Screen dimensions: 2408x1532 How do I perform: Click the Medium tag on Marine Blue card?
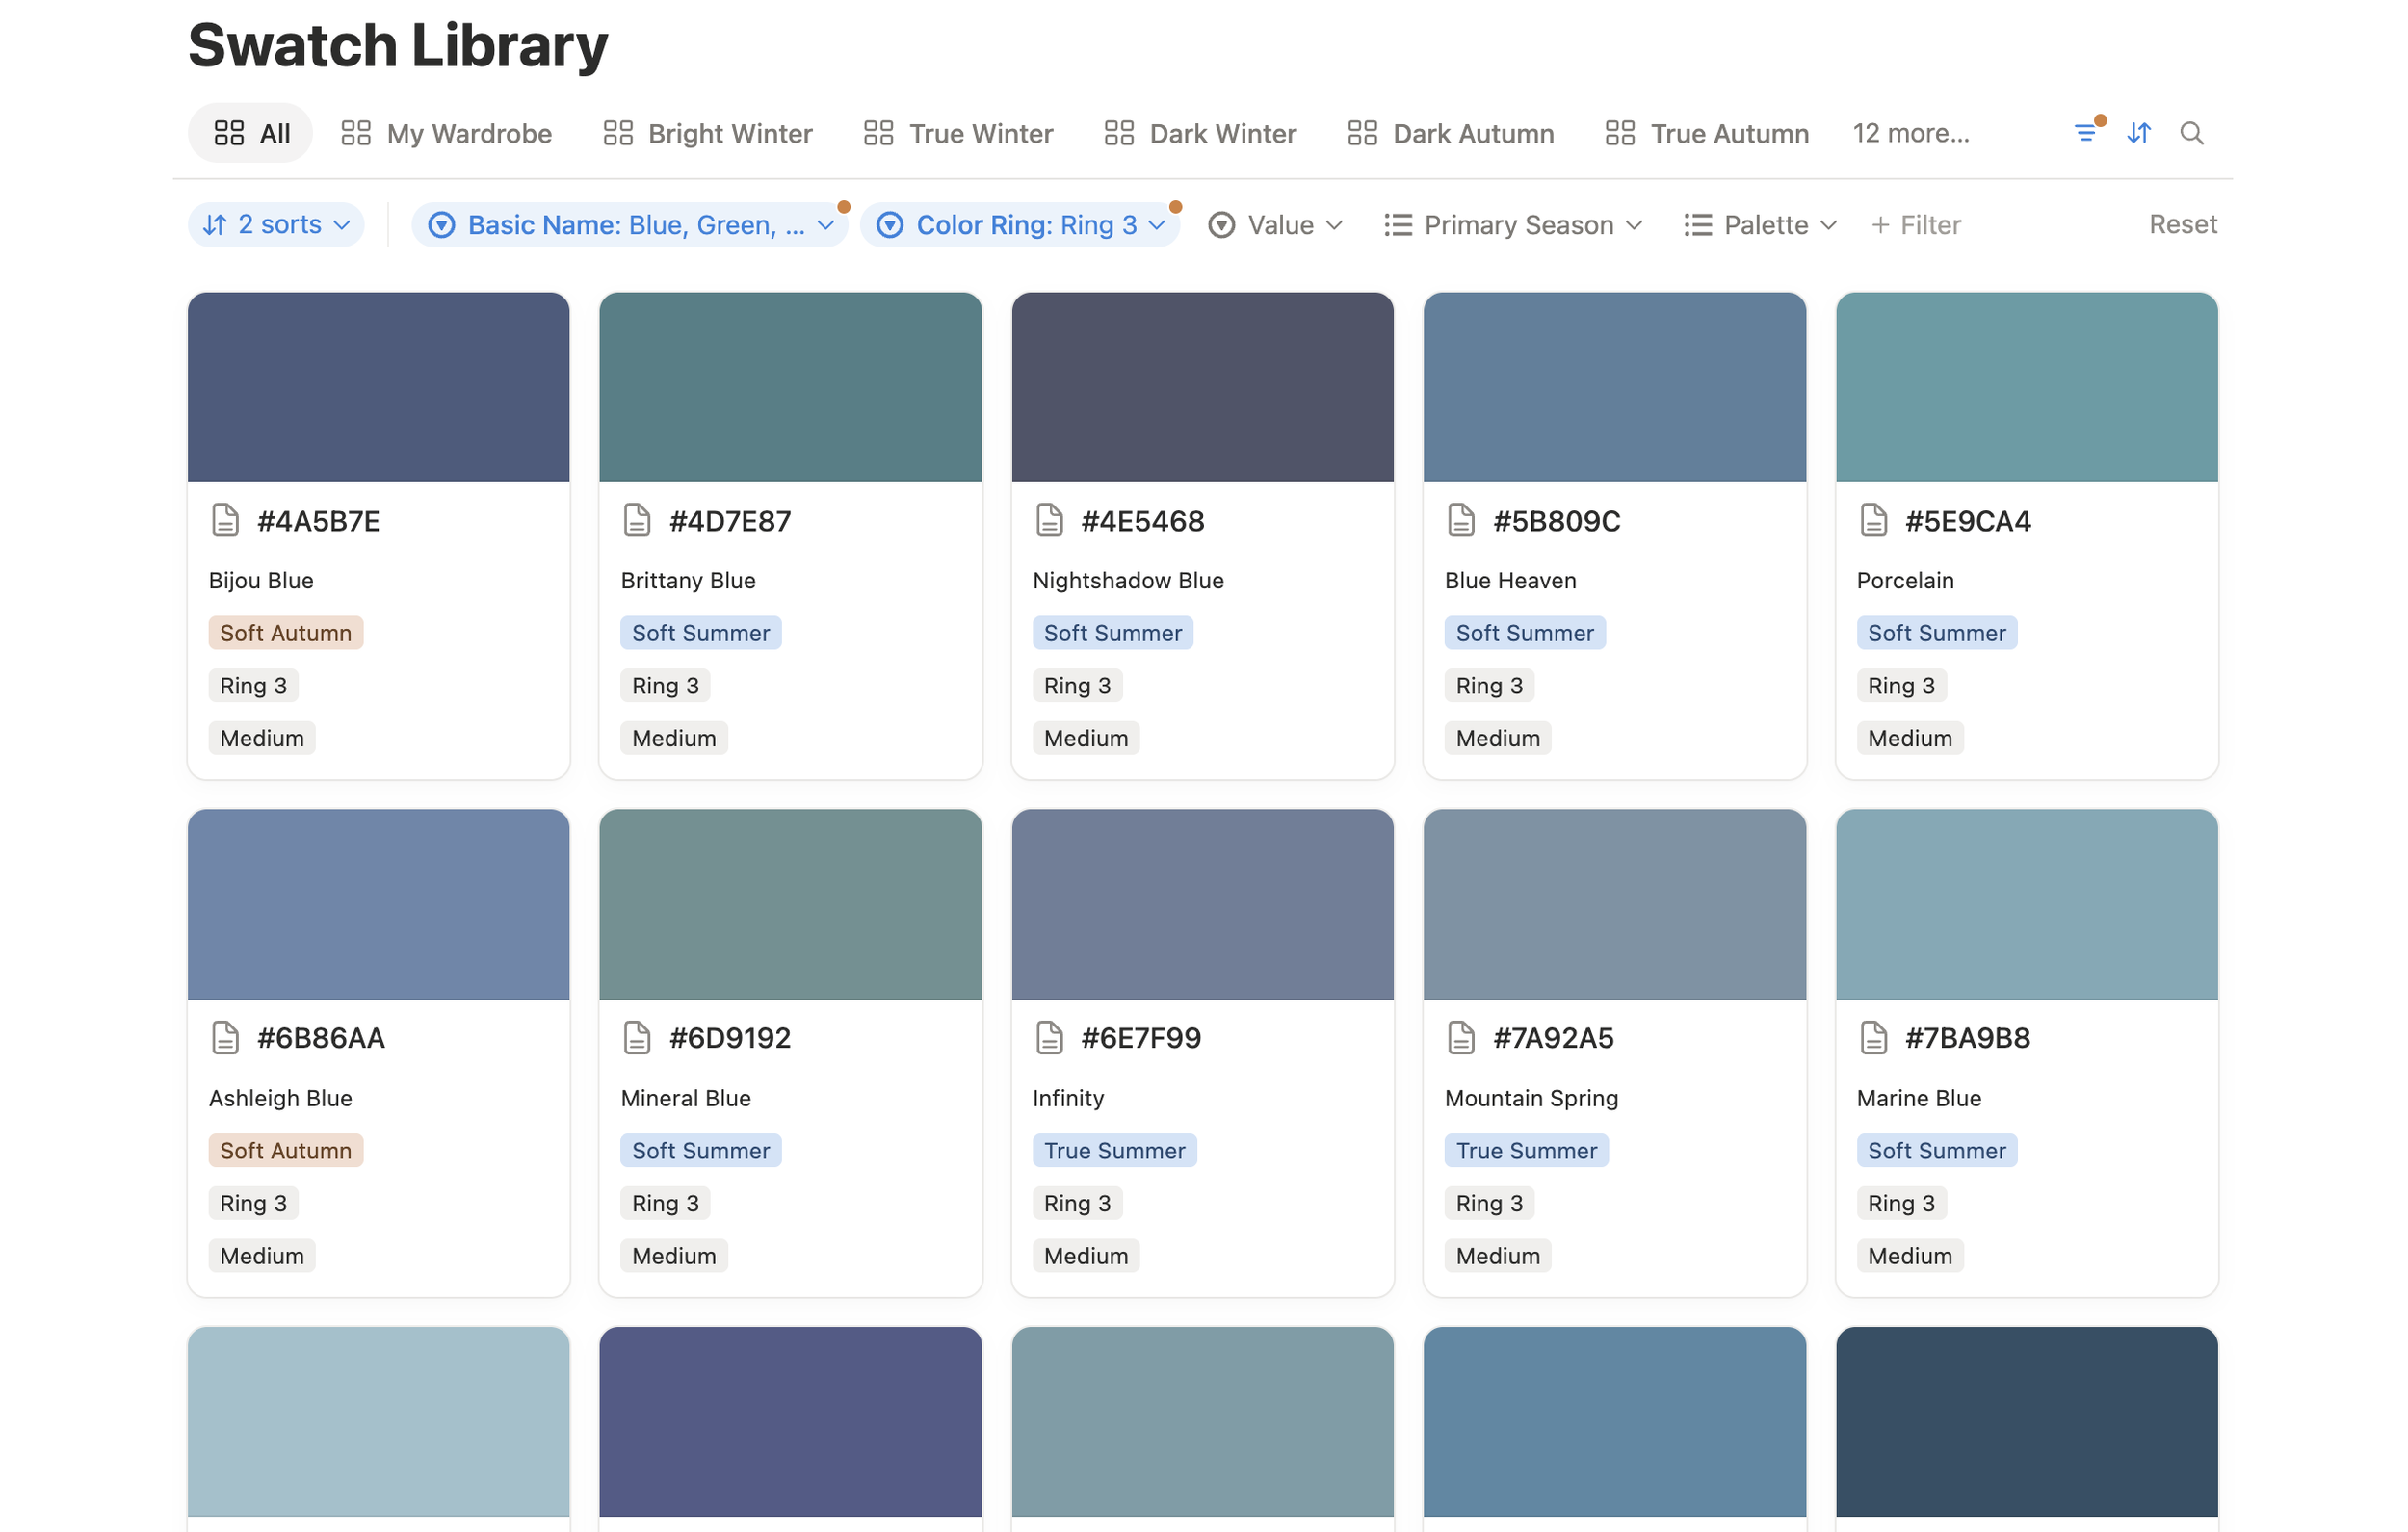click(x=1910, y=1256)
